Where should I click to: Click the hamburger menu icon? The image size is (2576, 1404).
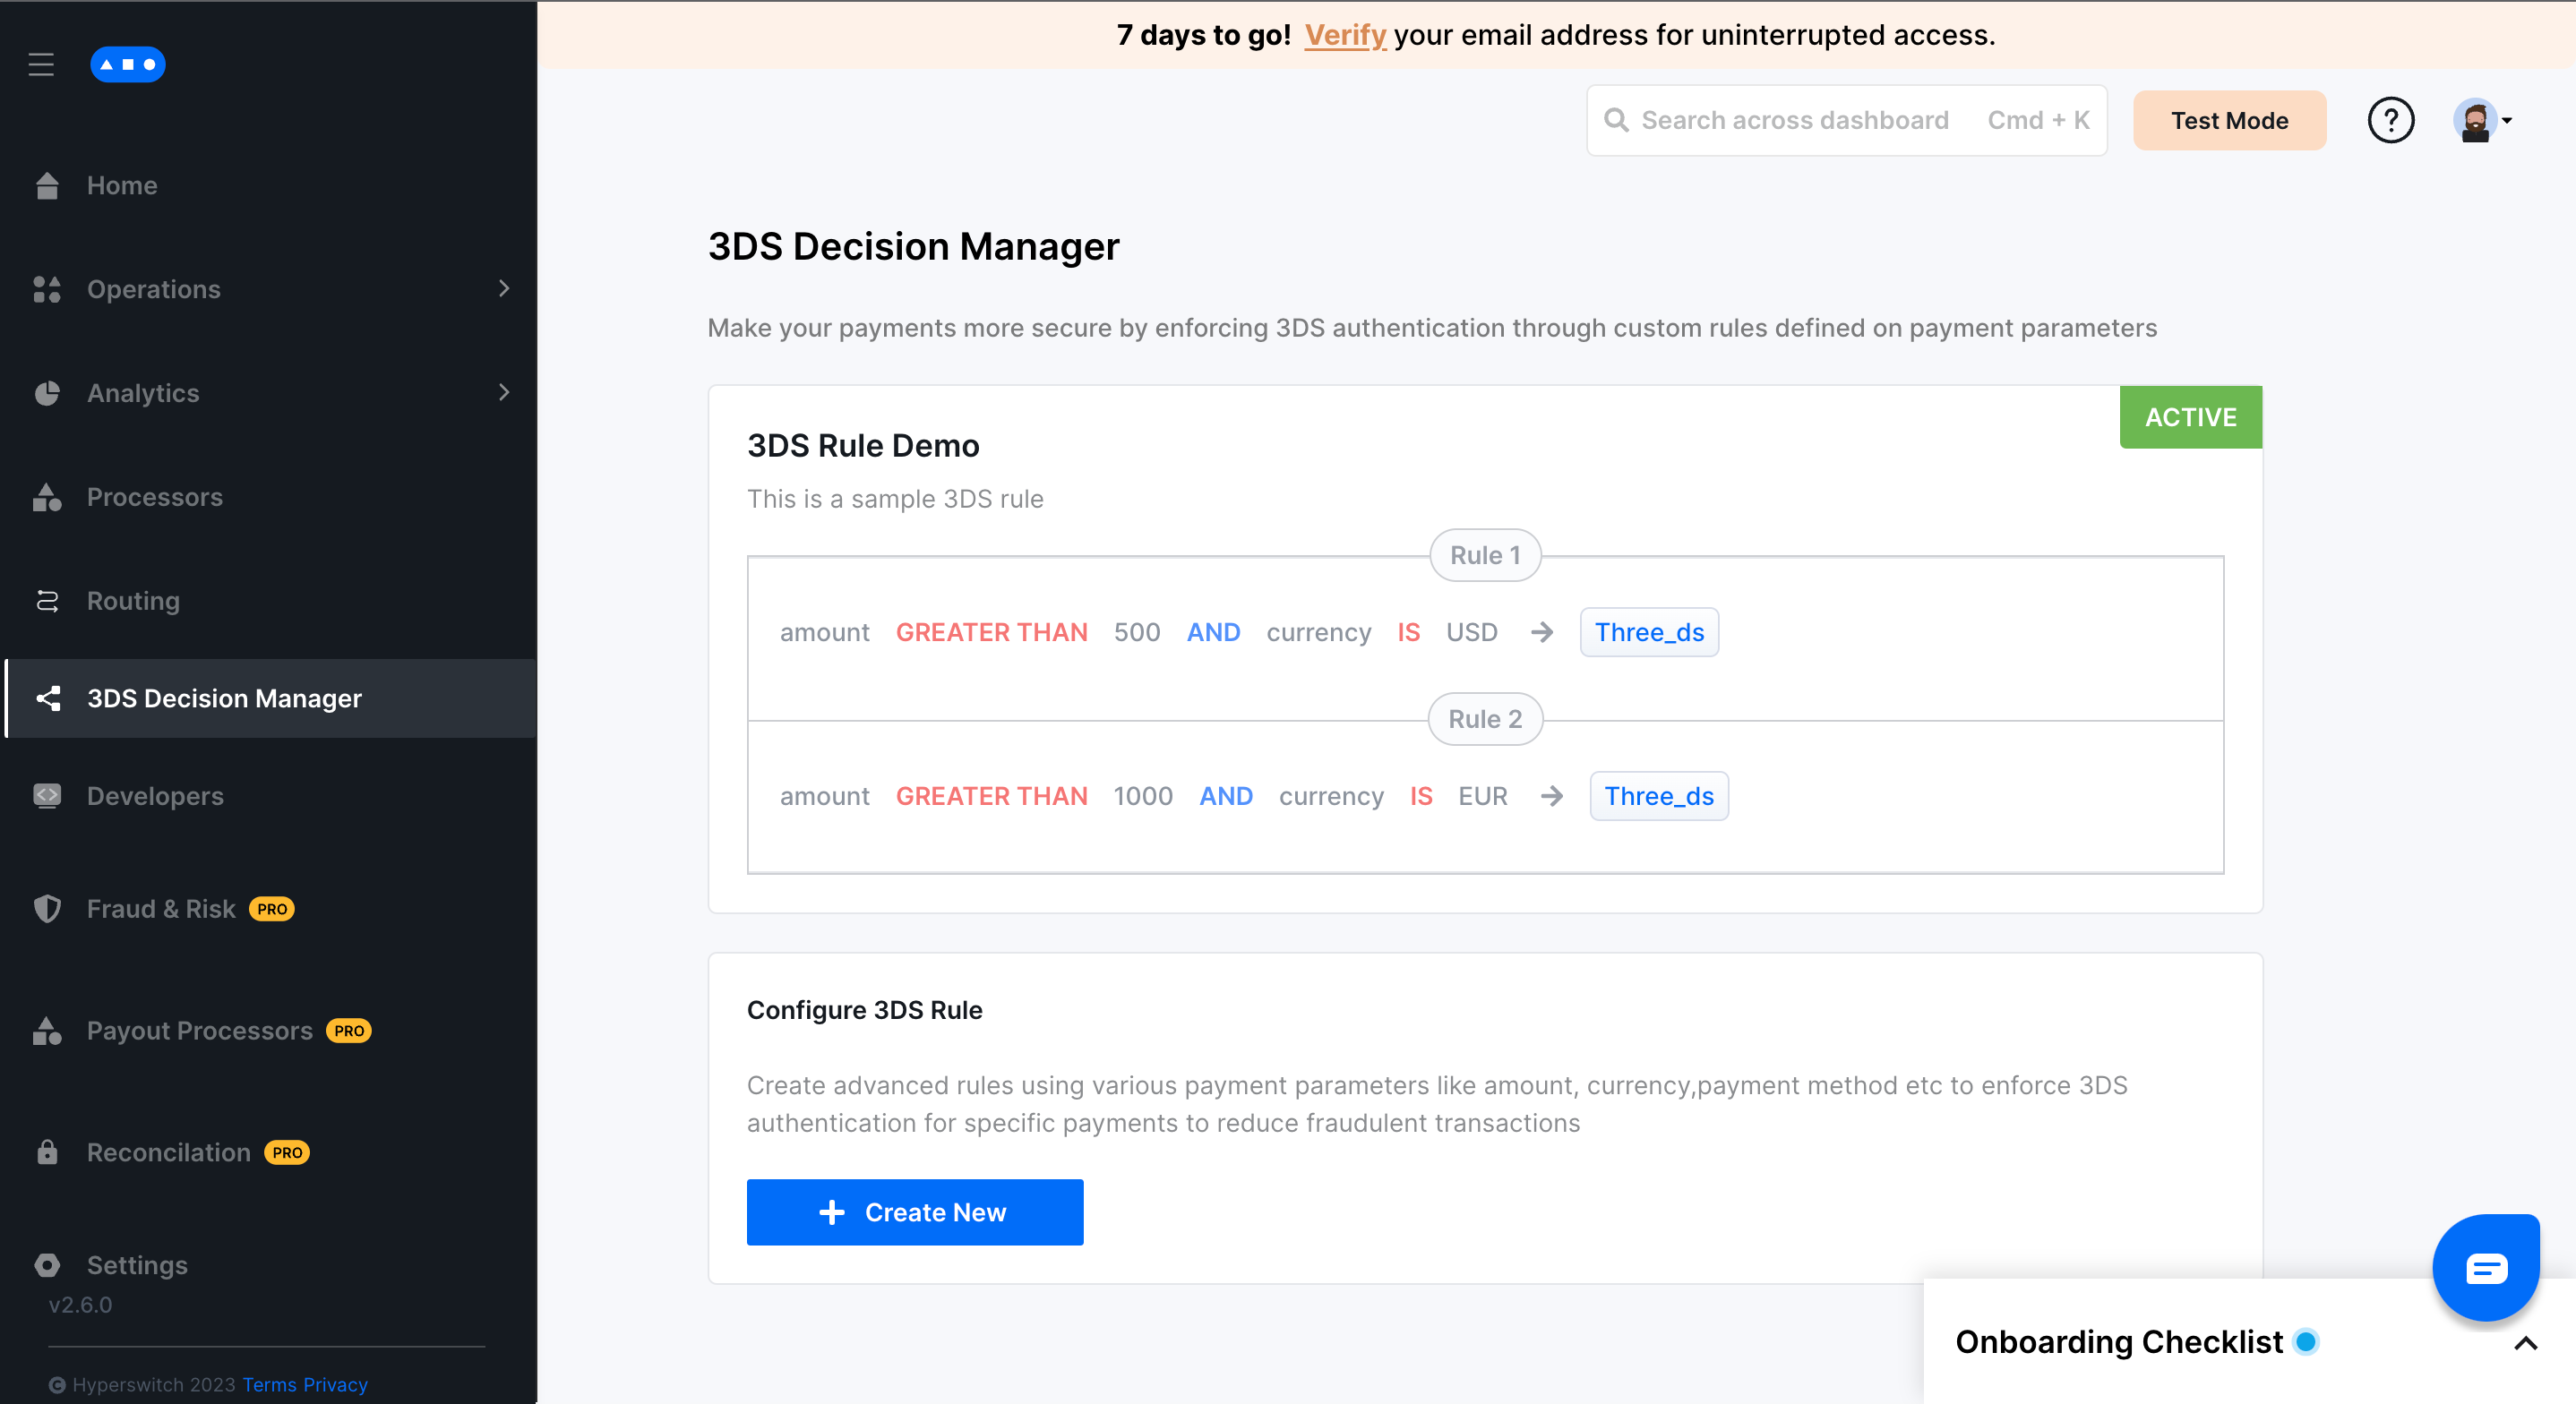41,65
